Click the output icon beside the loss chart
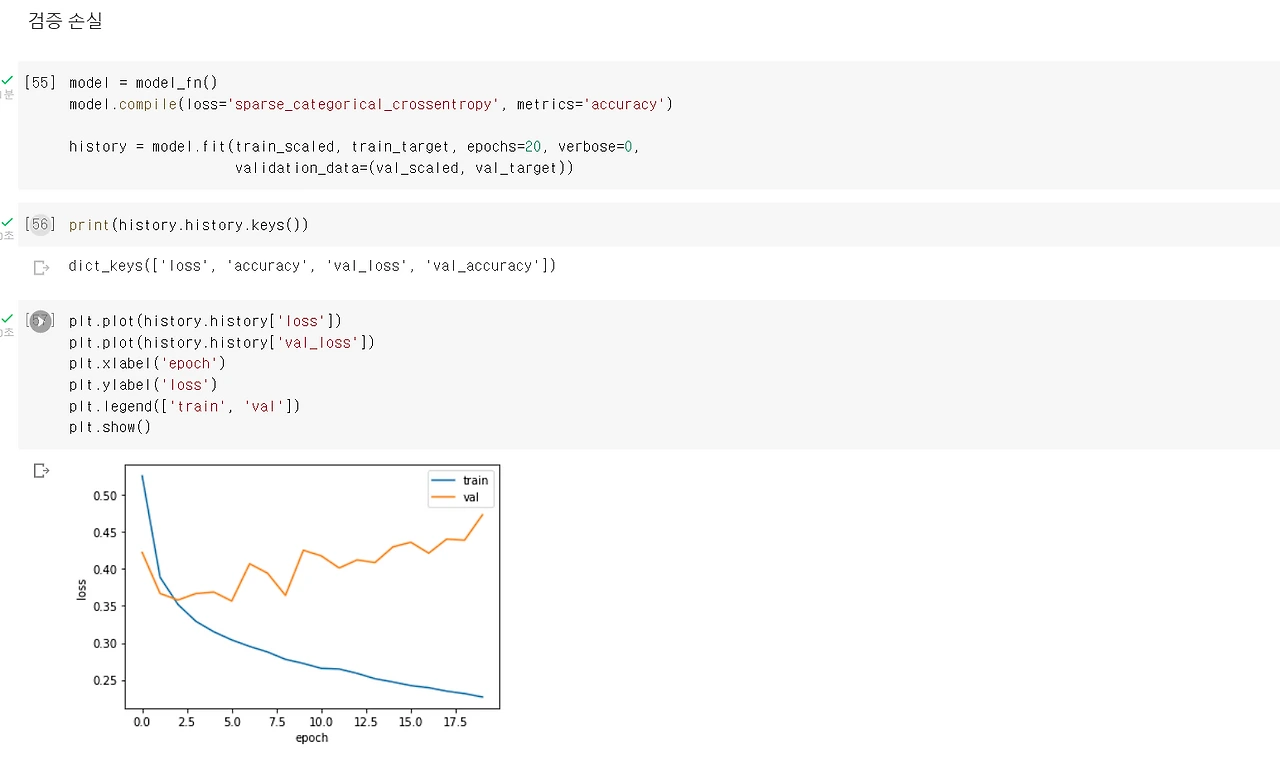The height and width of the screenshot is (769, 1280). [x=41, y=470]
